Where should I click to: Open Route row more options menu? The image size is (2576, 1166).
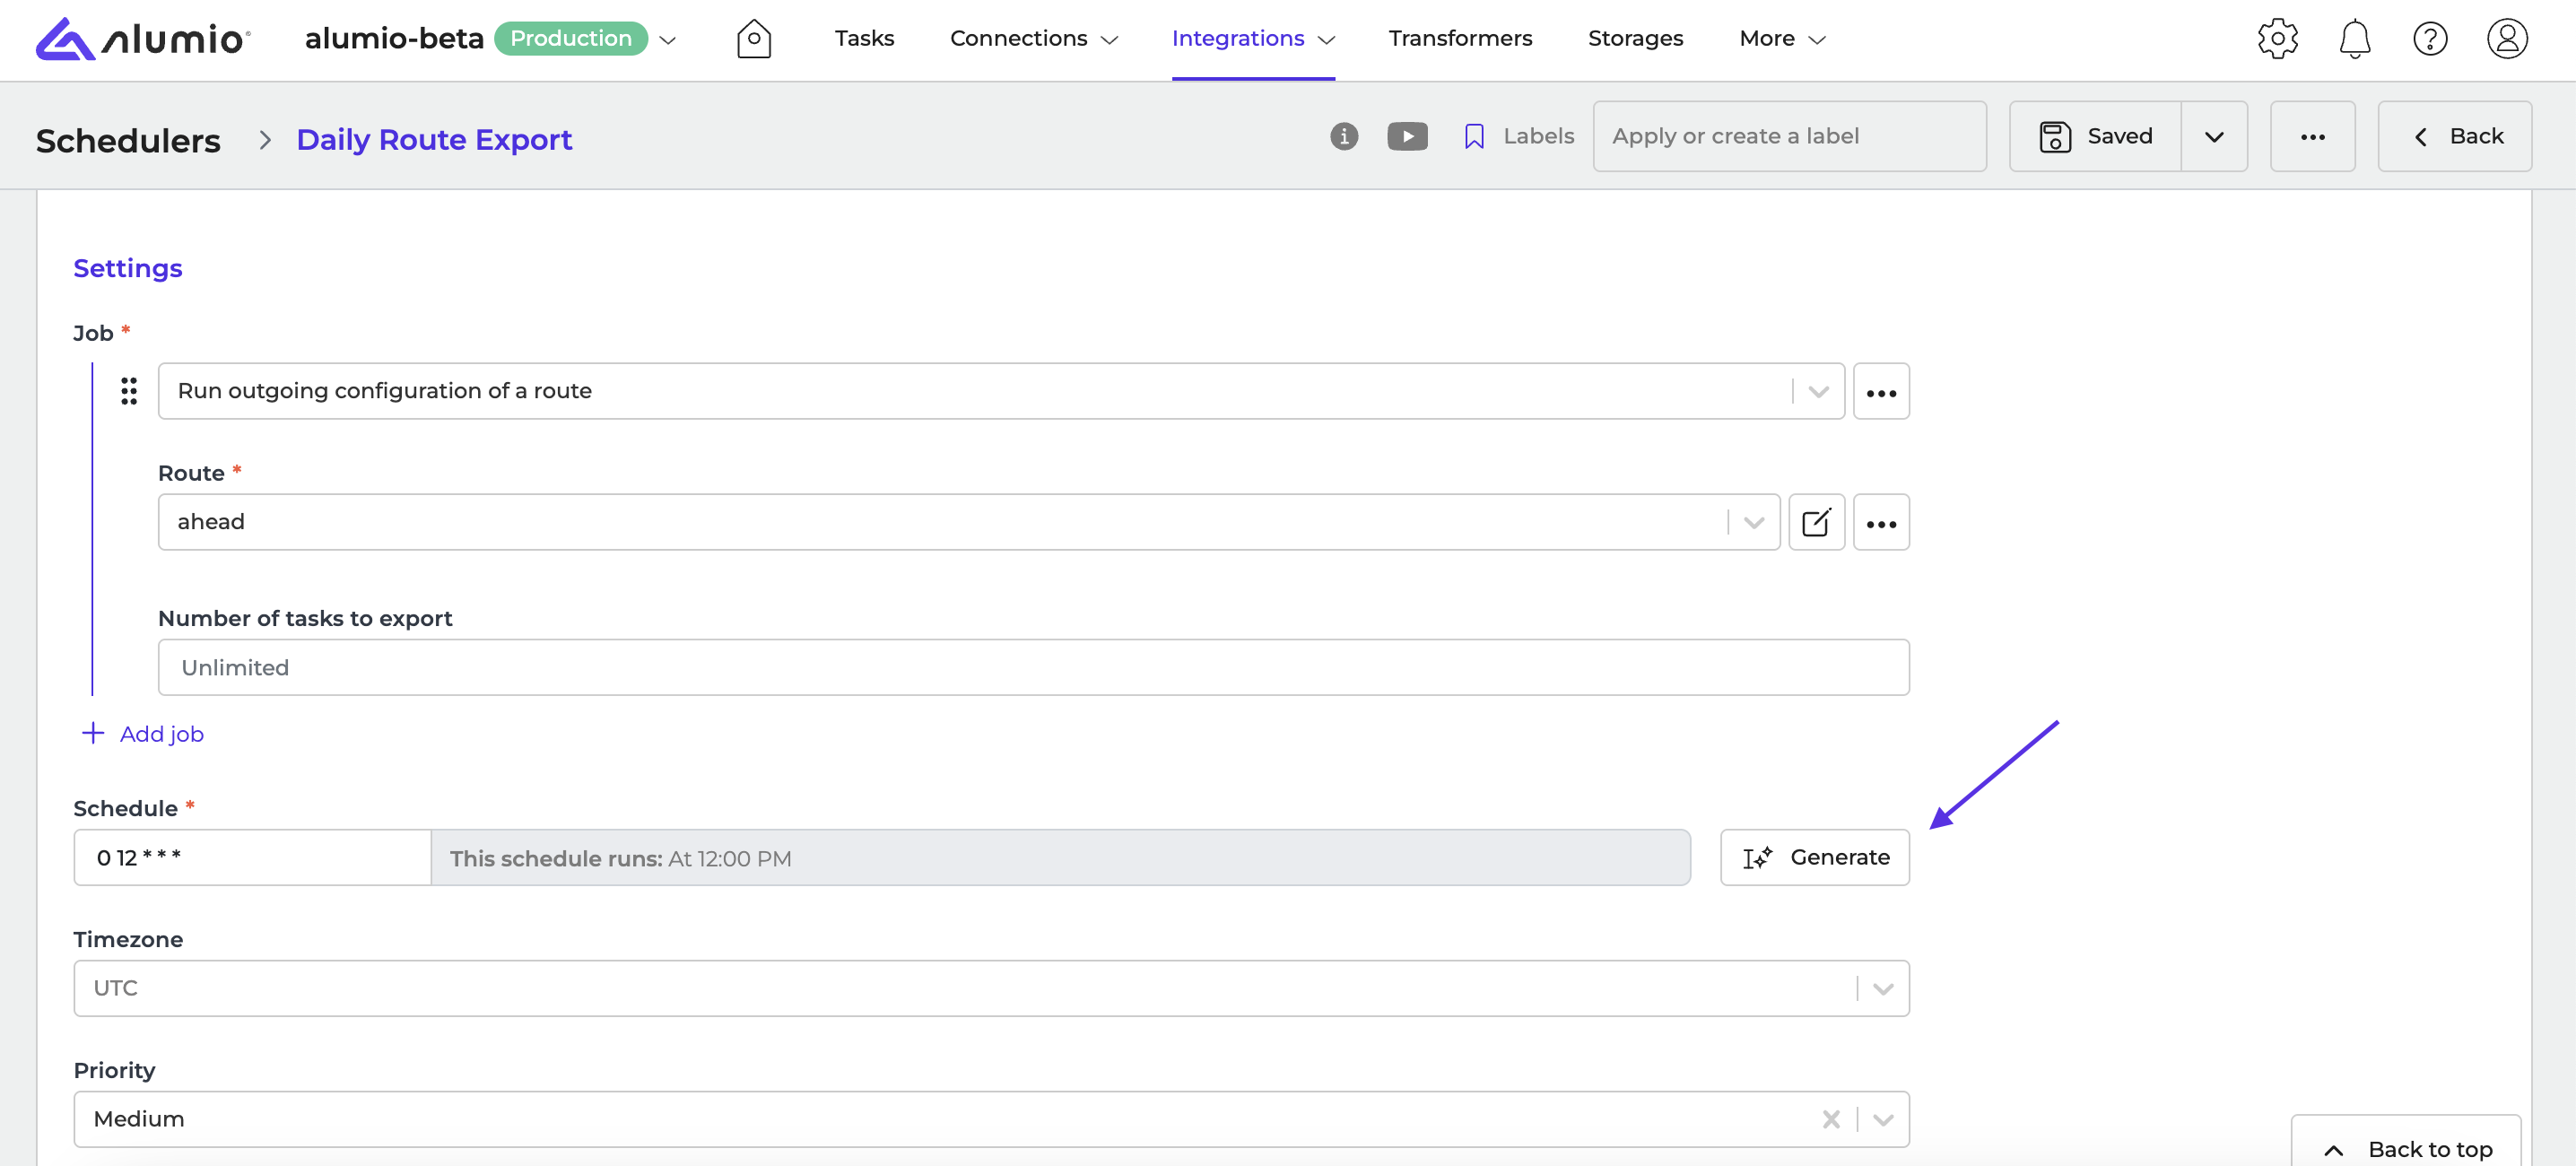point(1880,522)
